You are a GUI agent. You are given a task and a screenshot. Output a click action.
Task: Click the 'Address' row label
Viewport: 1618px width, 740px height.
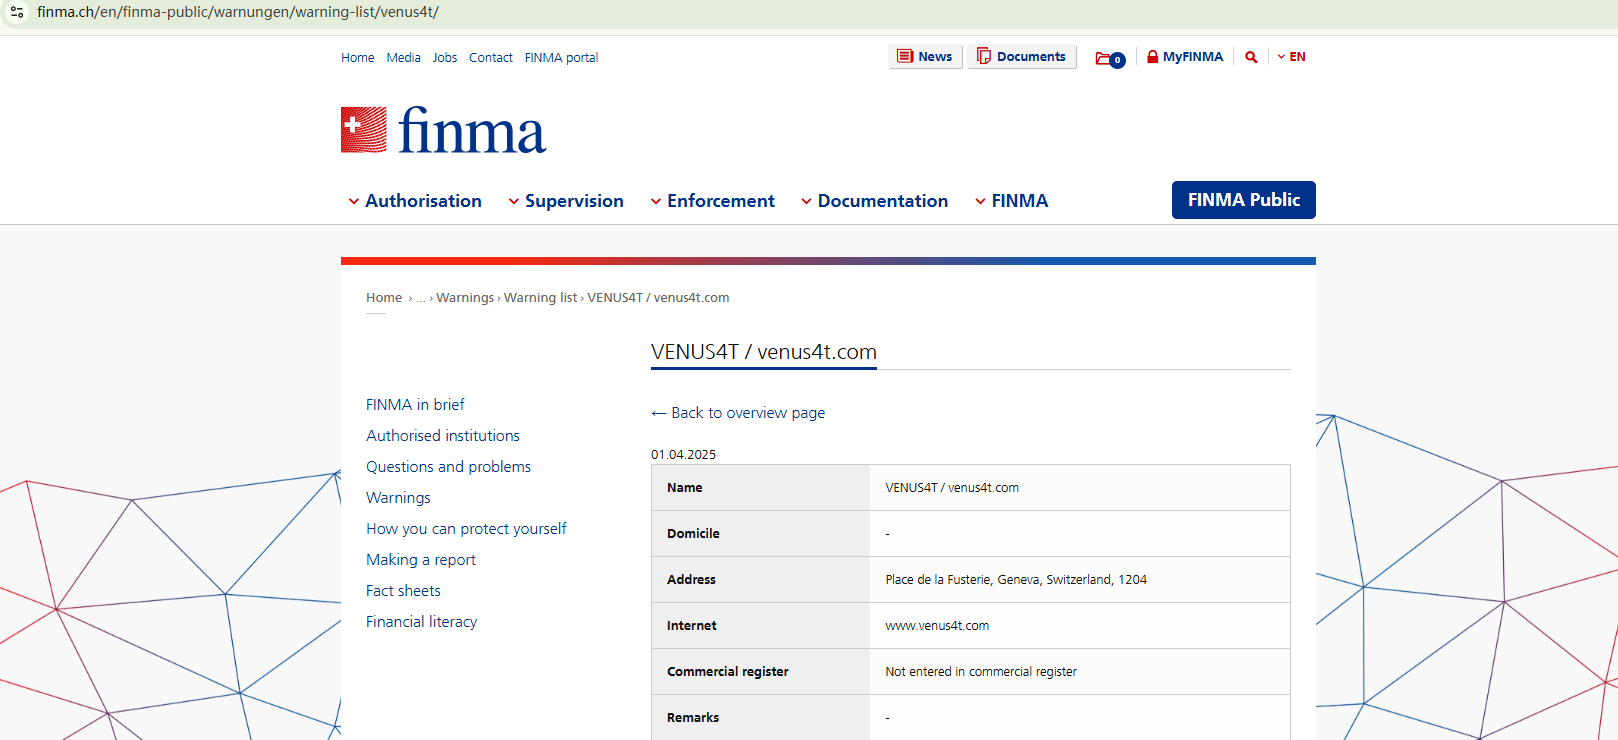691,580
